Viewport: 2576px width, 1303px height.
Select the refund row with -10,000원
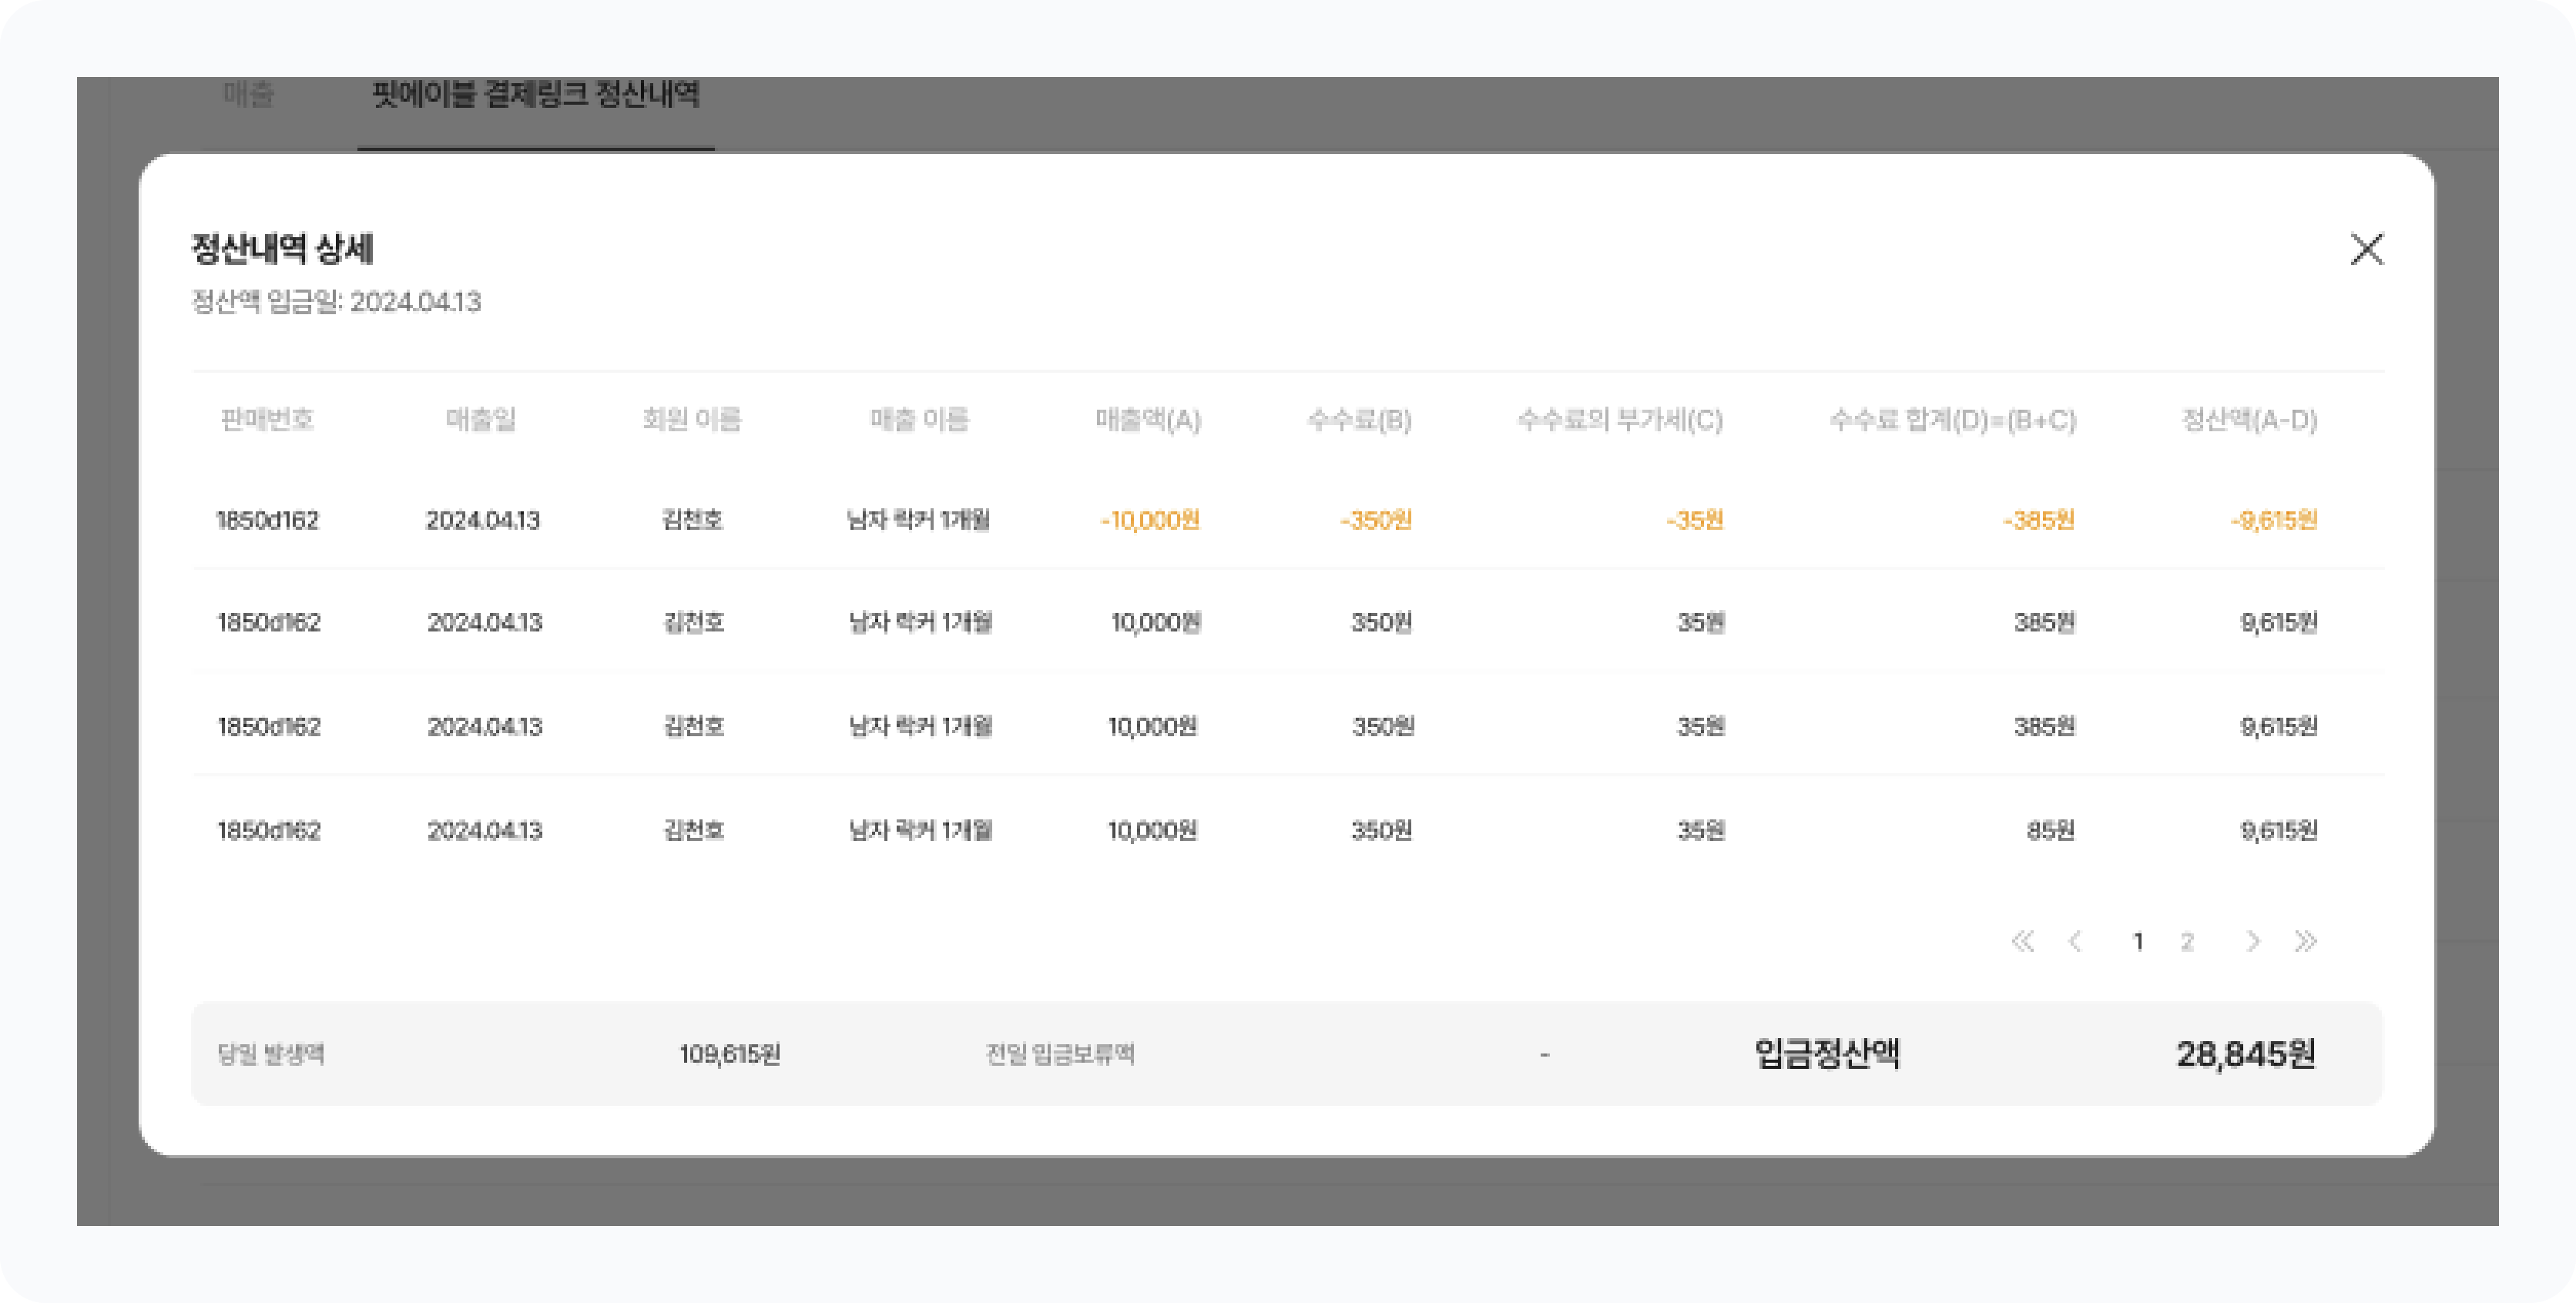[x=1150, y=520]
